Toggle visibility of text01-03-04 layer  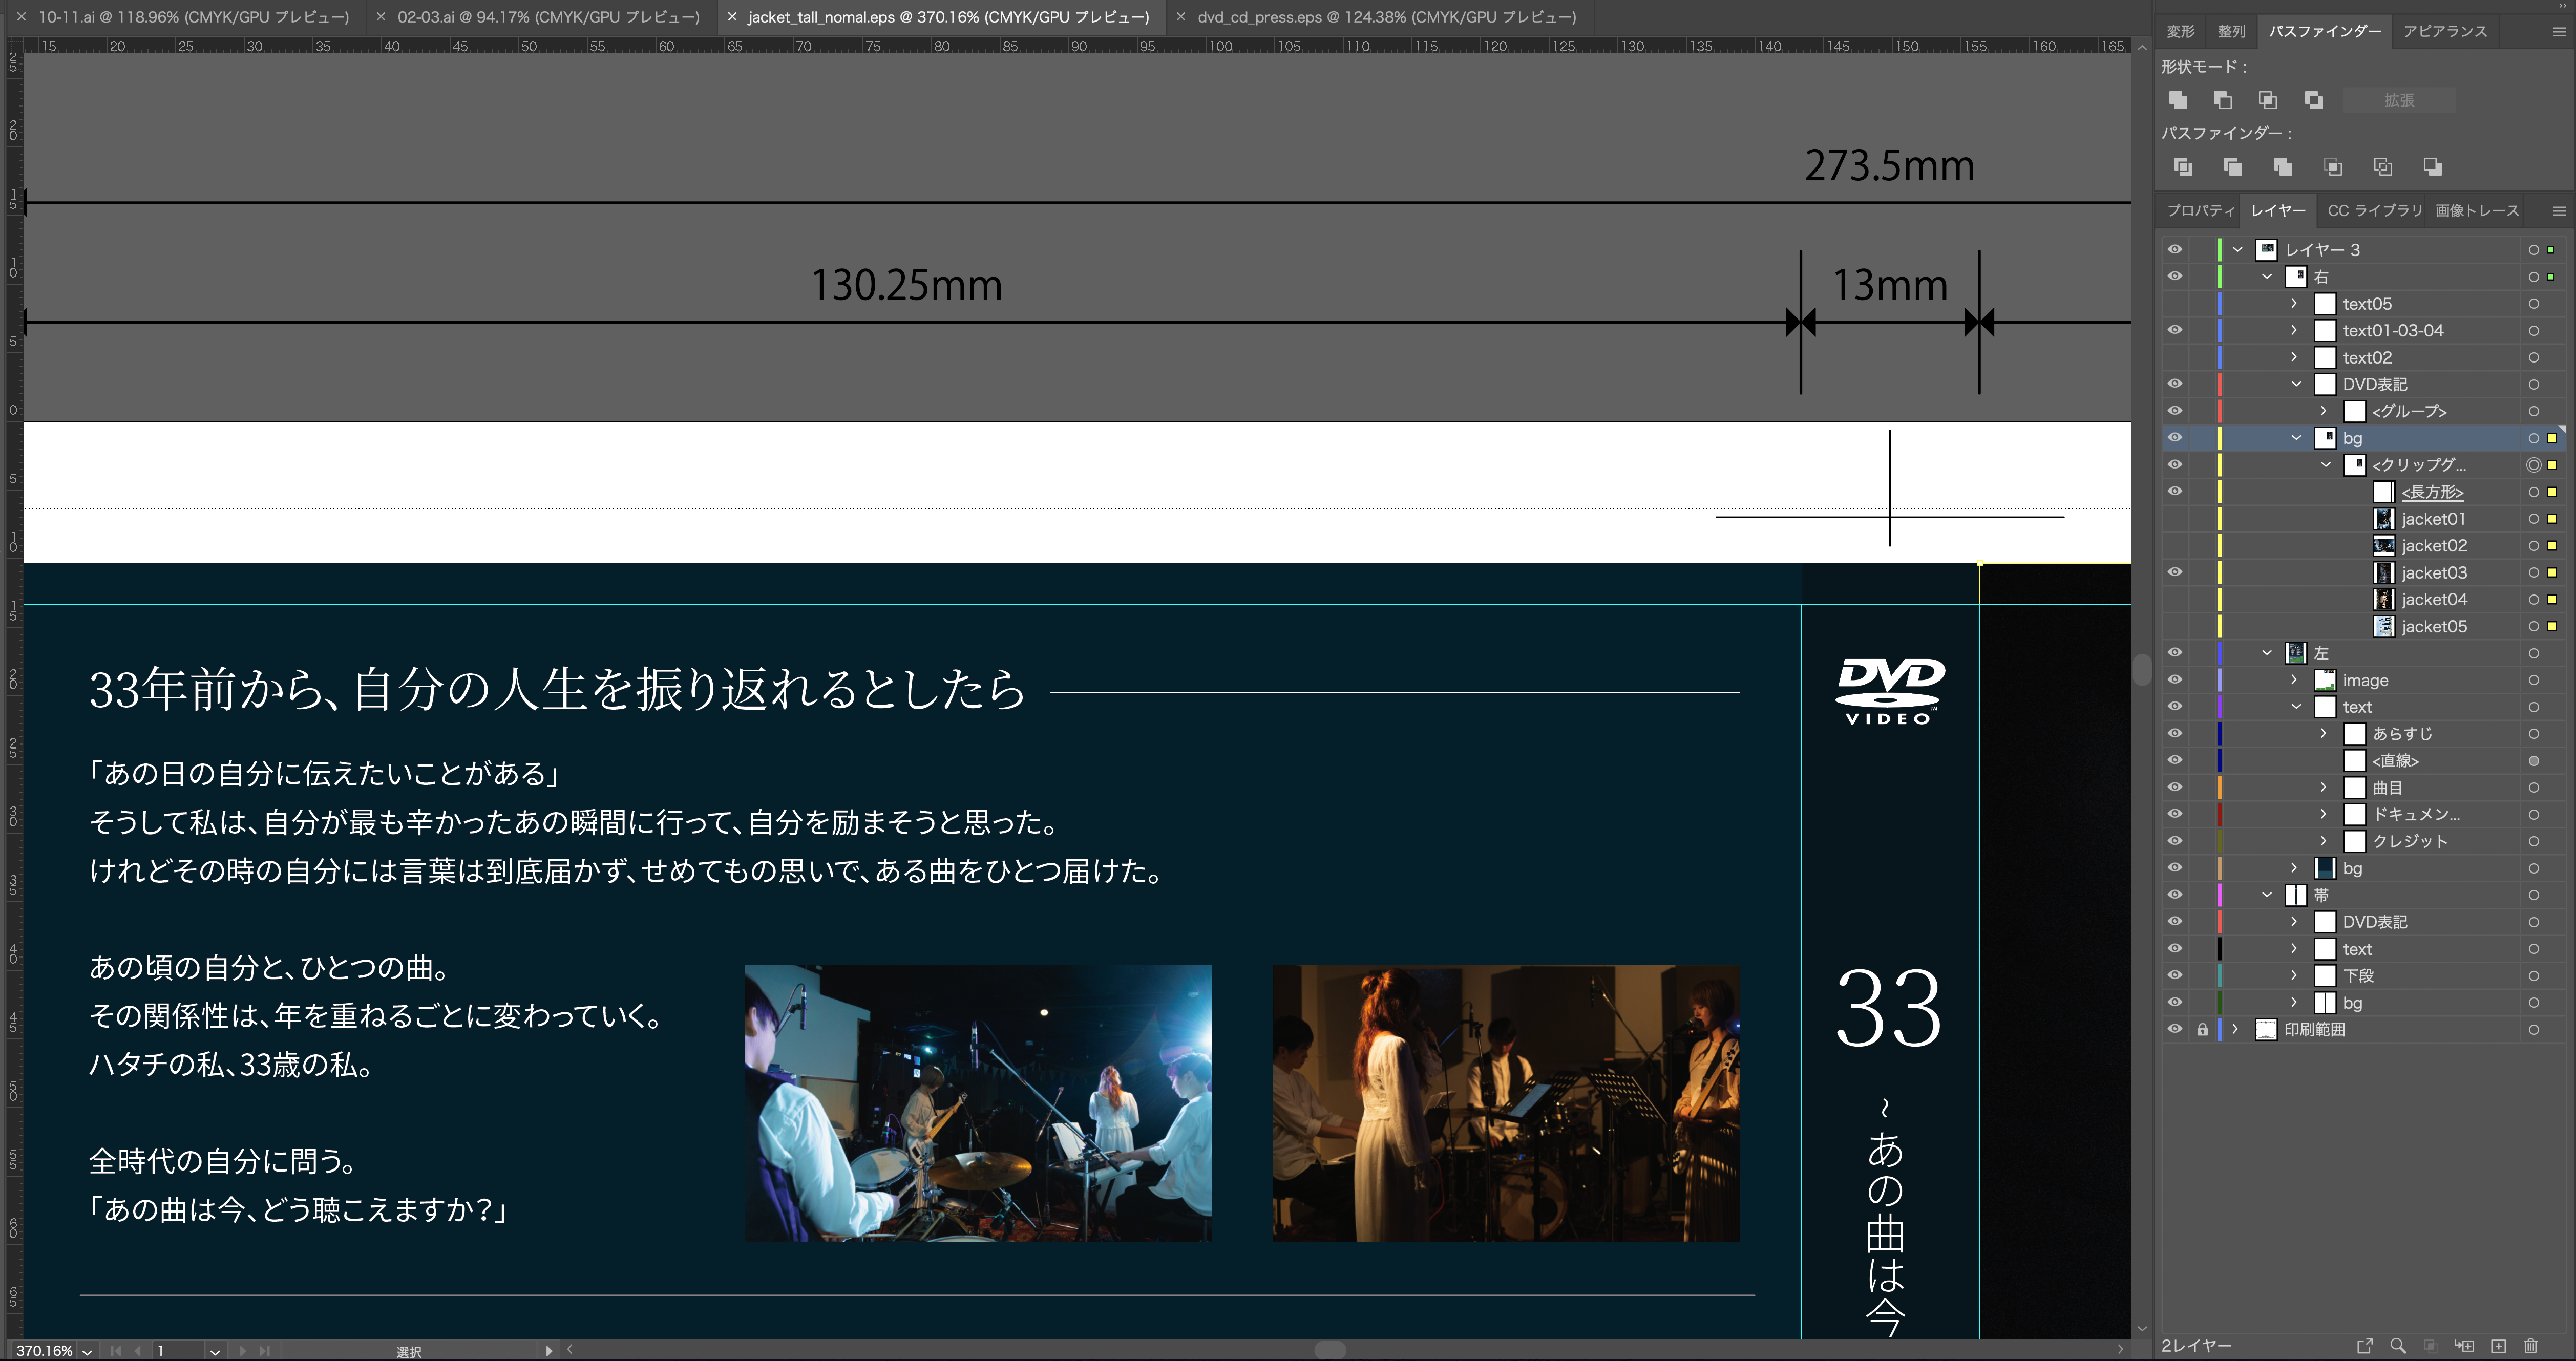2175,330
